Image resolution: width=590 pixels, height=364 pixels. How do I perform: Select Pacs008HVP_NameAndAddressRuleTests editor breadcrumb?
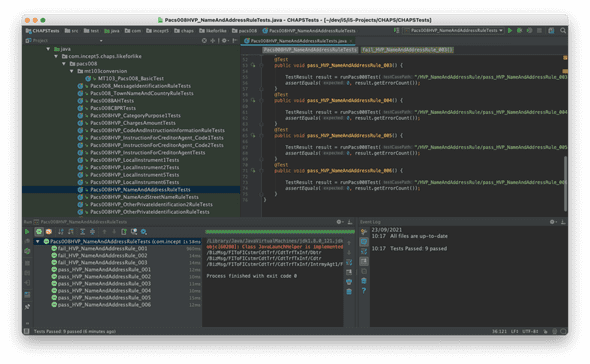pyautogui.click(x=310, y=50)
